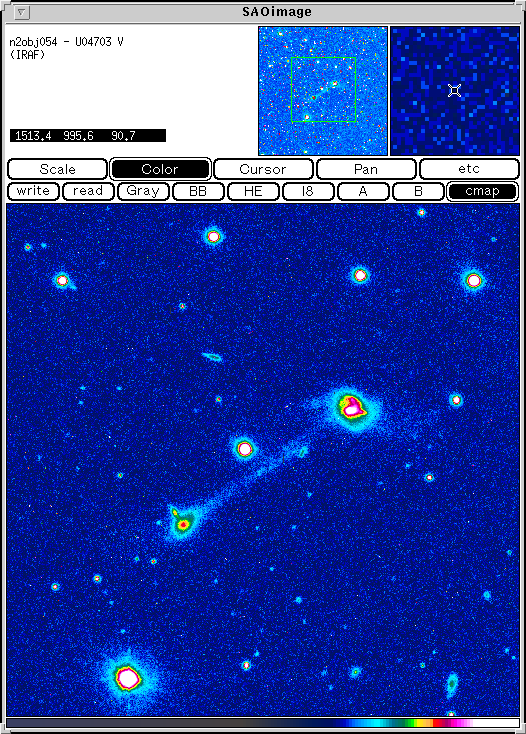This screenshot has height=734, width=526.
Task: Select the BB colormap
Action: [x=198, y=191]
